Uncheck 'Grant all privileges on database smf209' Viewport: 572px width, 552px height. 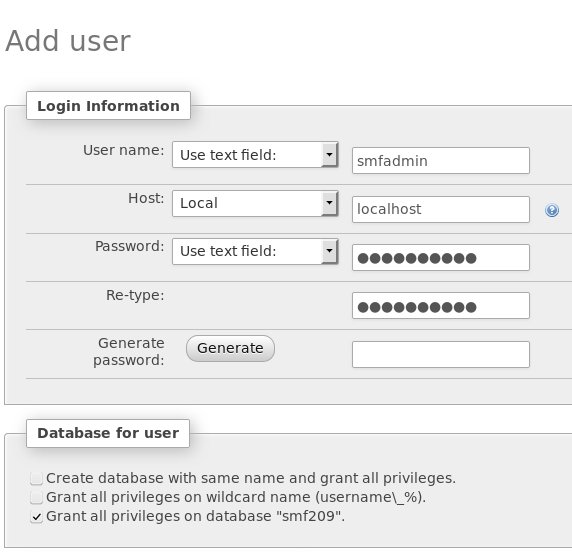(36, 517)
